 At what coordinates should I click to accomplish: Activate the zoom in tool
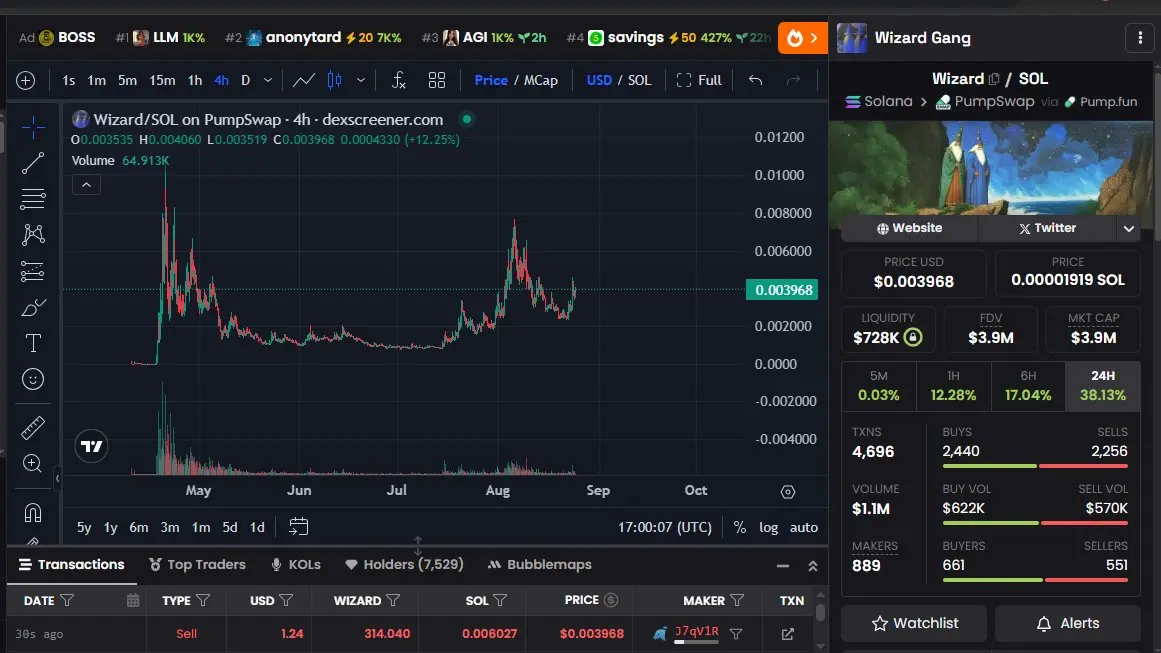tap(33, 463)
